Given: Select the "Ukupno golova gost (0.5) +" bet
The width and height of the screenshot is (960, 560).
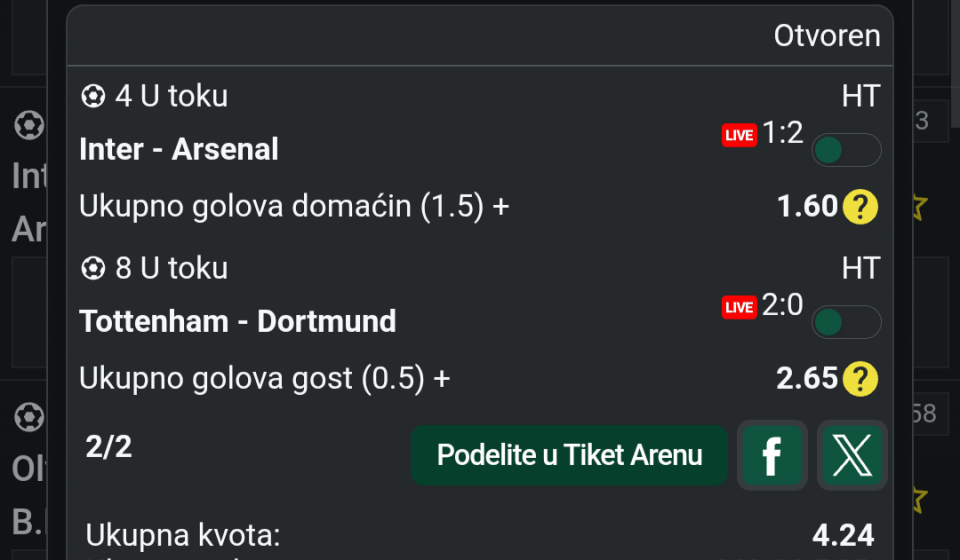Looking at the screenshot, I should 265,379.
